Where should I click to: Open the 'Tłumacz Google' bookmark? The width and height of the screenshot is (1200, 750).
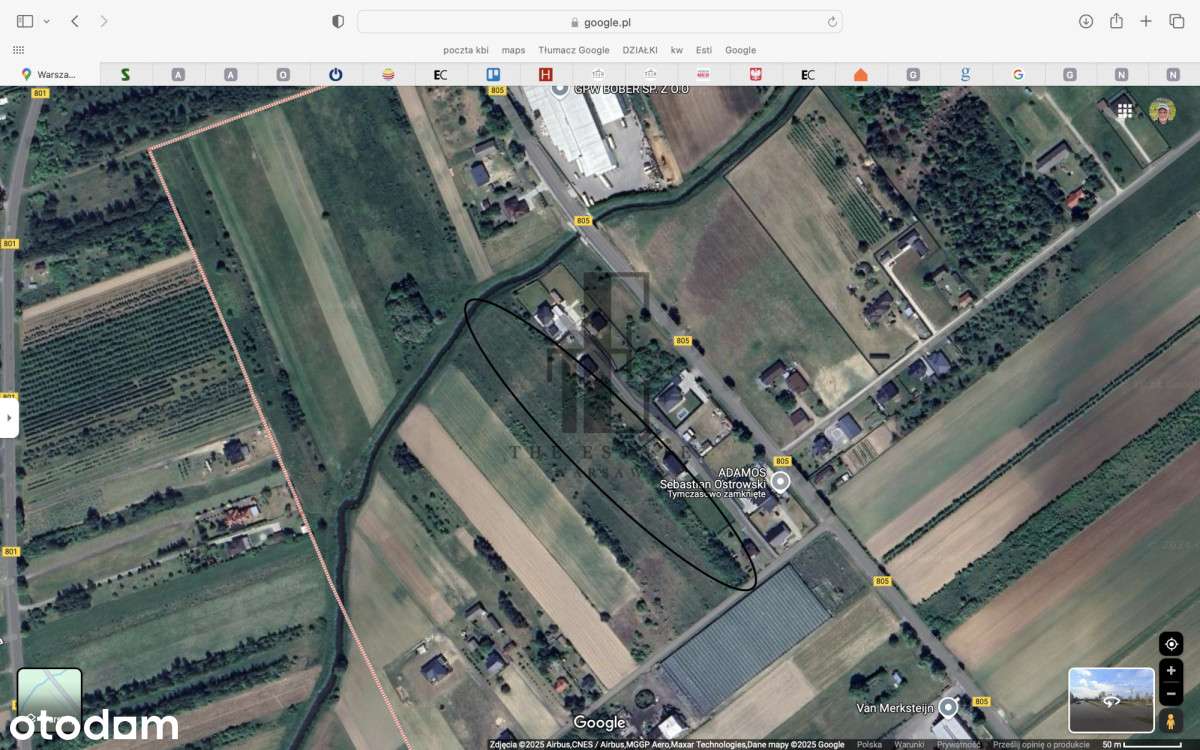tap(574, 50)
